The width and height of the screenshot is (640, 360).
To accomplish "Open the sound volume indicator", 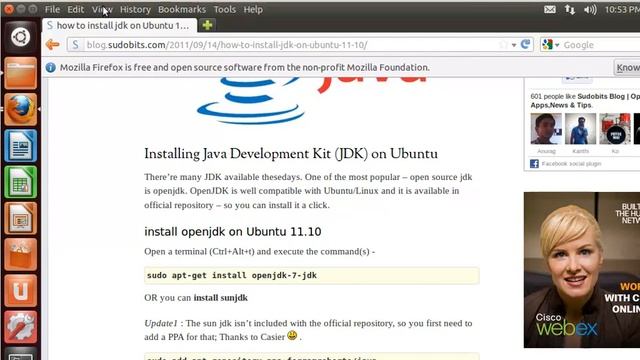I will point(590,9).
